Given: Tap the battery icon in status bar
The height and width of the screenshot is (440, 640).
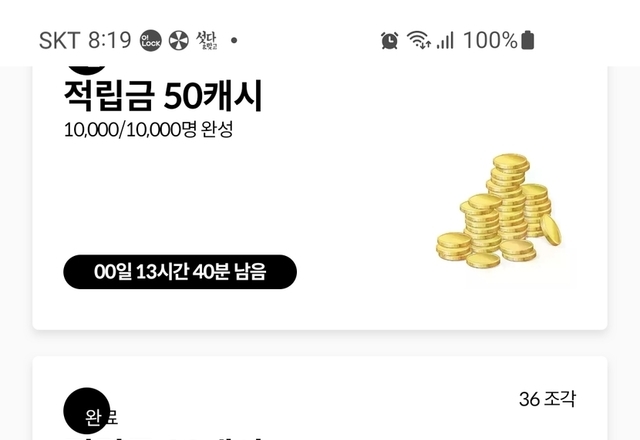Looking at the screenshot, I should (528, 40).
